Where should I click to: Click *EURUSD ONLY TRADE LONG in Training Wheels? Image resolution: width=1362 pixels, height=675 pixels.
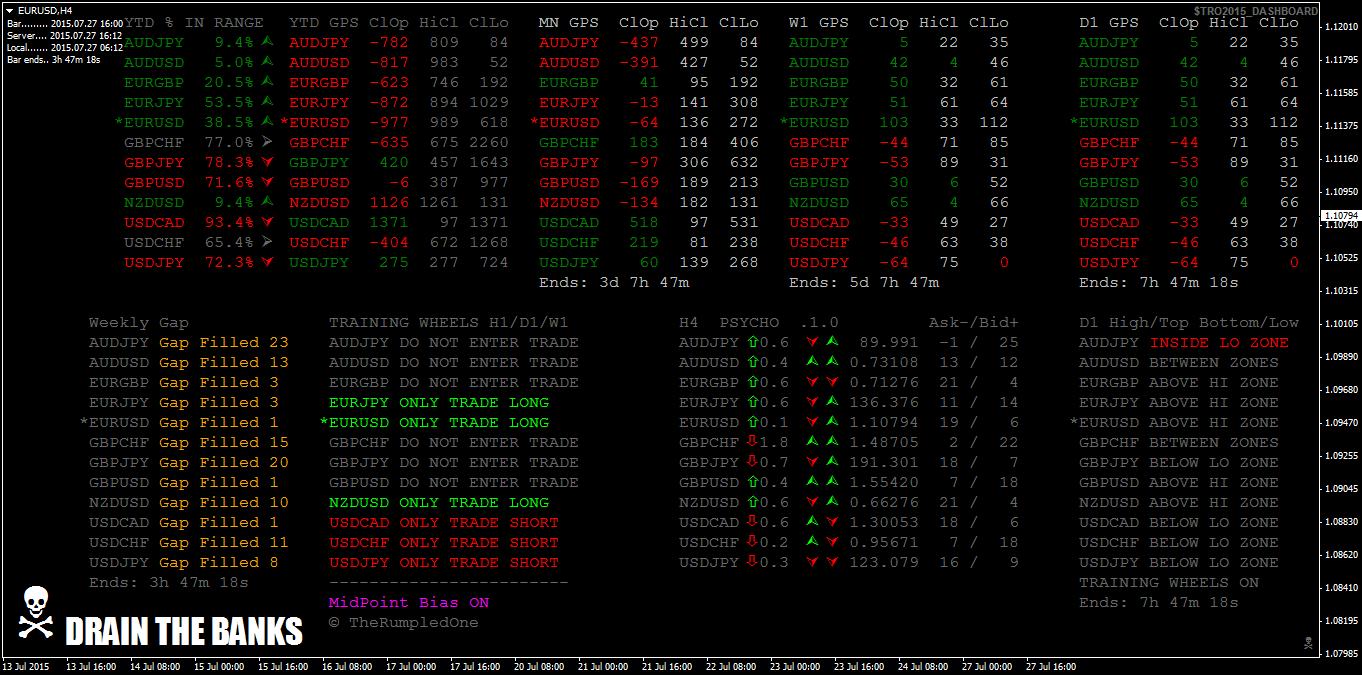[434, 423]
